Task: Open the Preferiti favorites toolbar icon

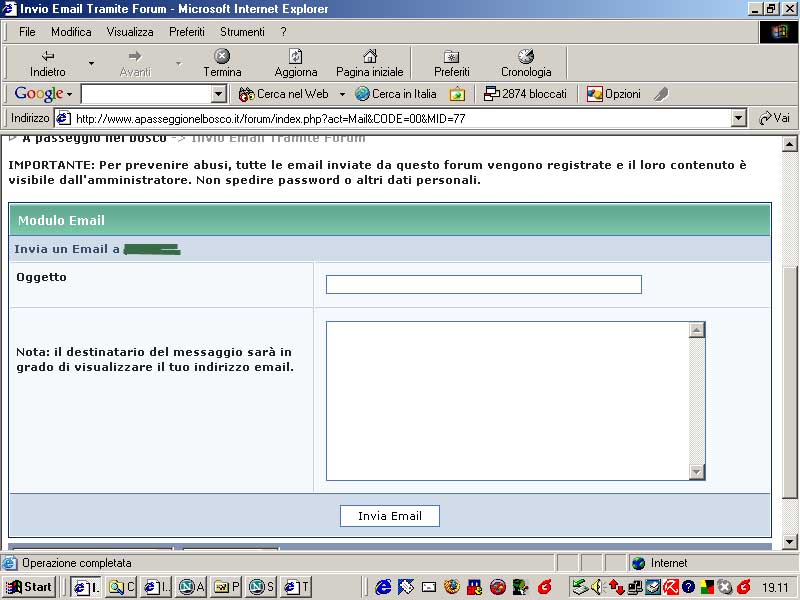Action: pos(451,56)
